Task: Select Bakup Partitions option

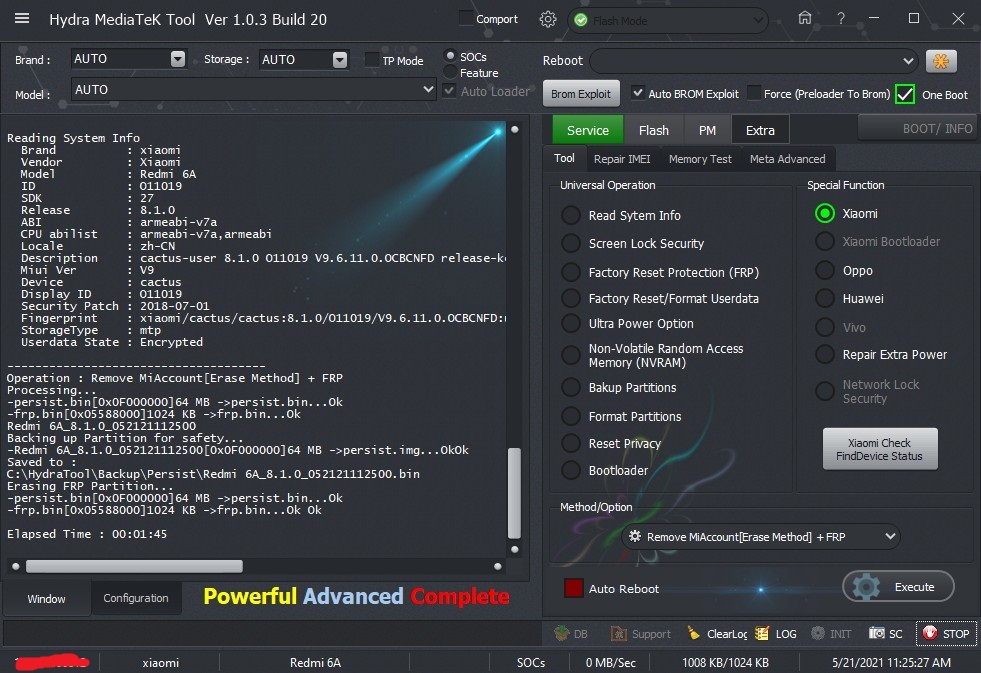Action: click(x=571, y=387)
